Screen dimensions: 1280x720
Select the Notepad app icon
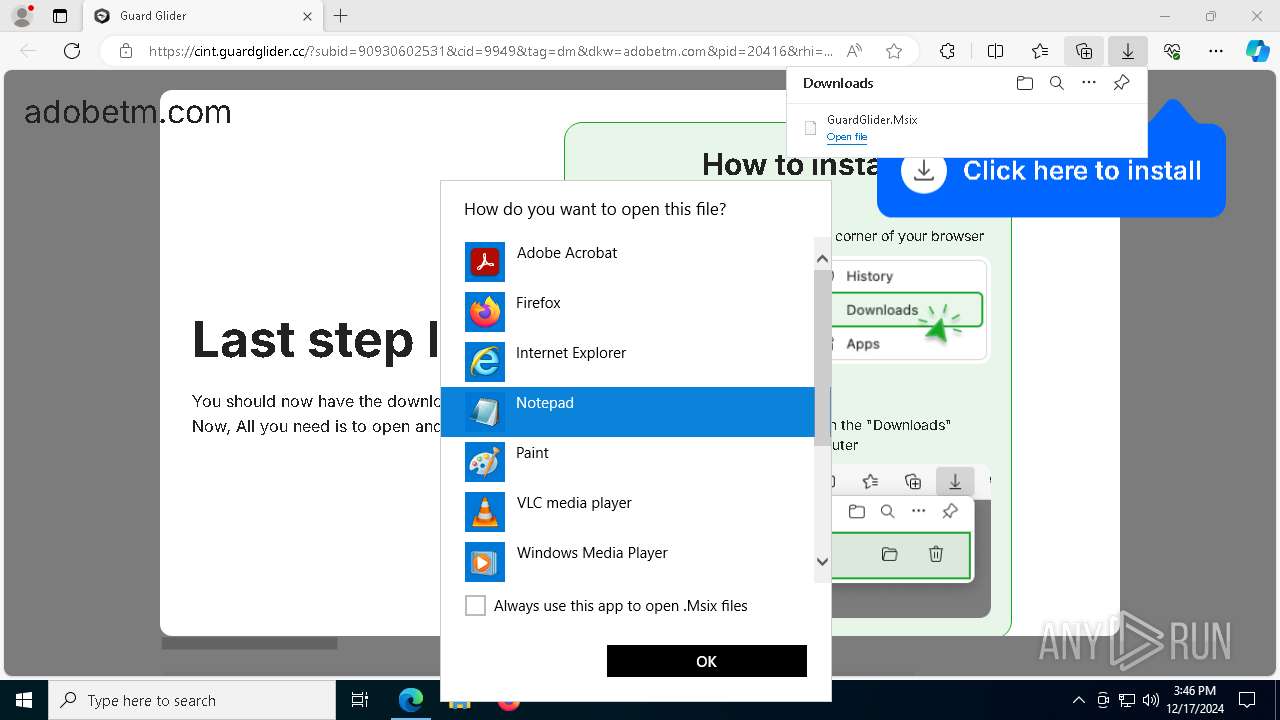pyautogui.click(x=485, y=412)
